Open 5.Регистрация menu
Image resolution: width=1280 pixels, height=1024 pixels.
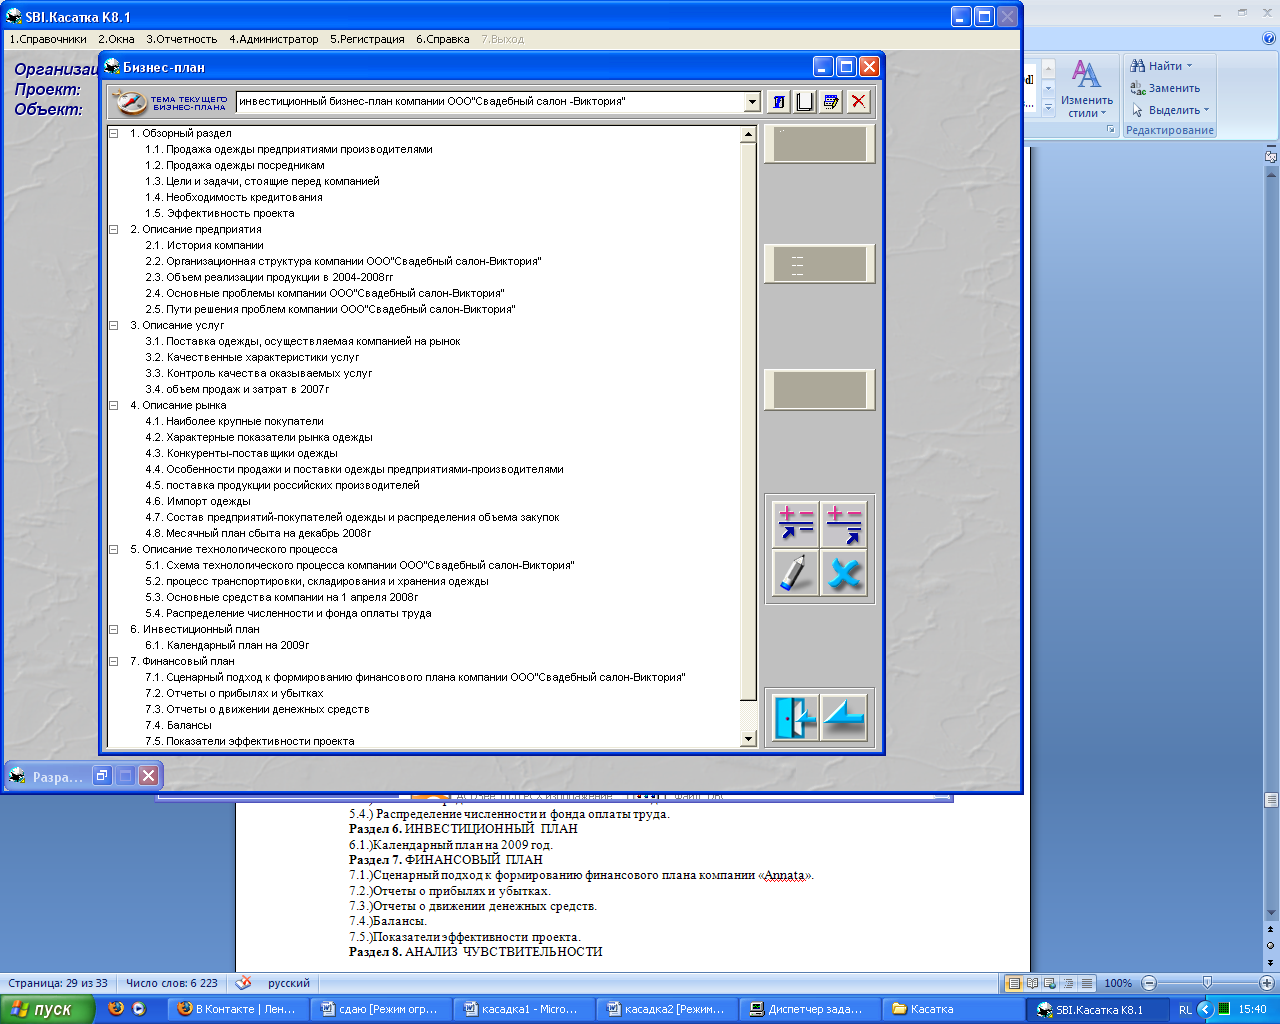(x=367, y=39)
